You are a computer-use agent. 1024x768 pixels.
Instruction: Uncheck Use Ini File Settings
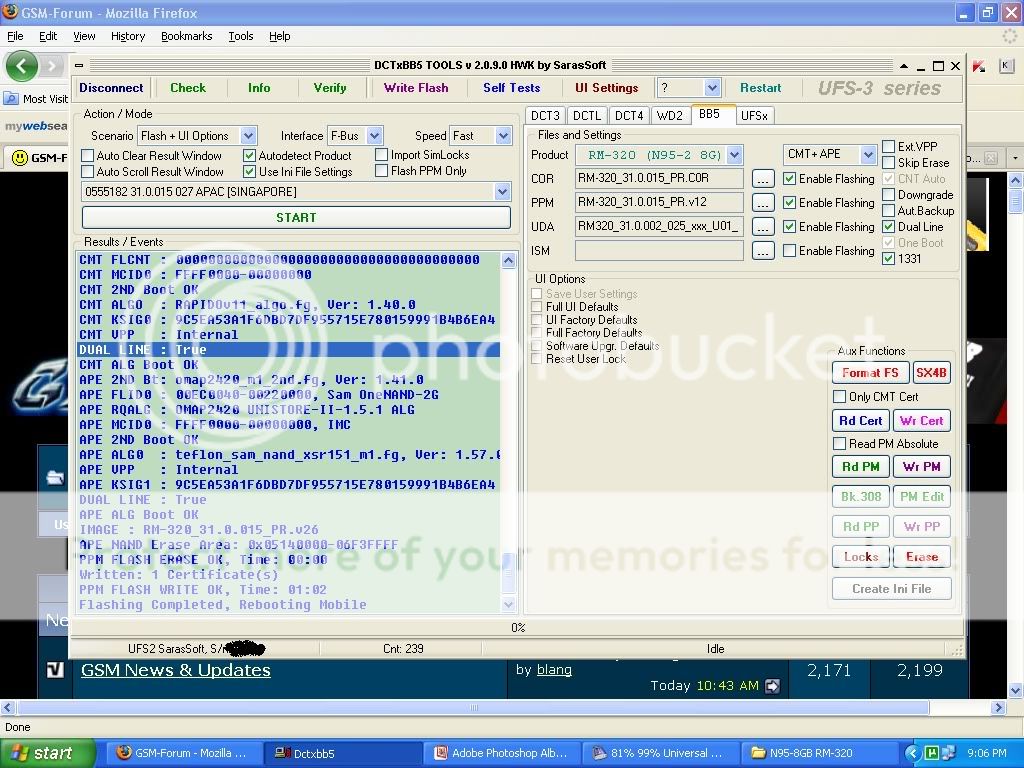pos(249,171)
